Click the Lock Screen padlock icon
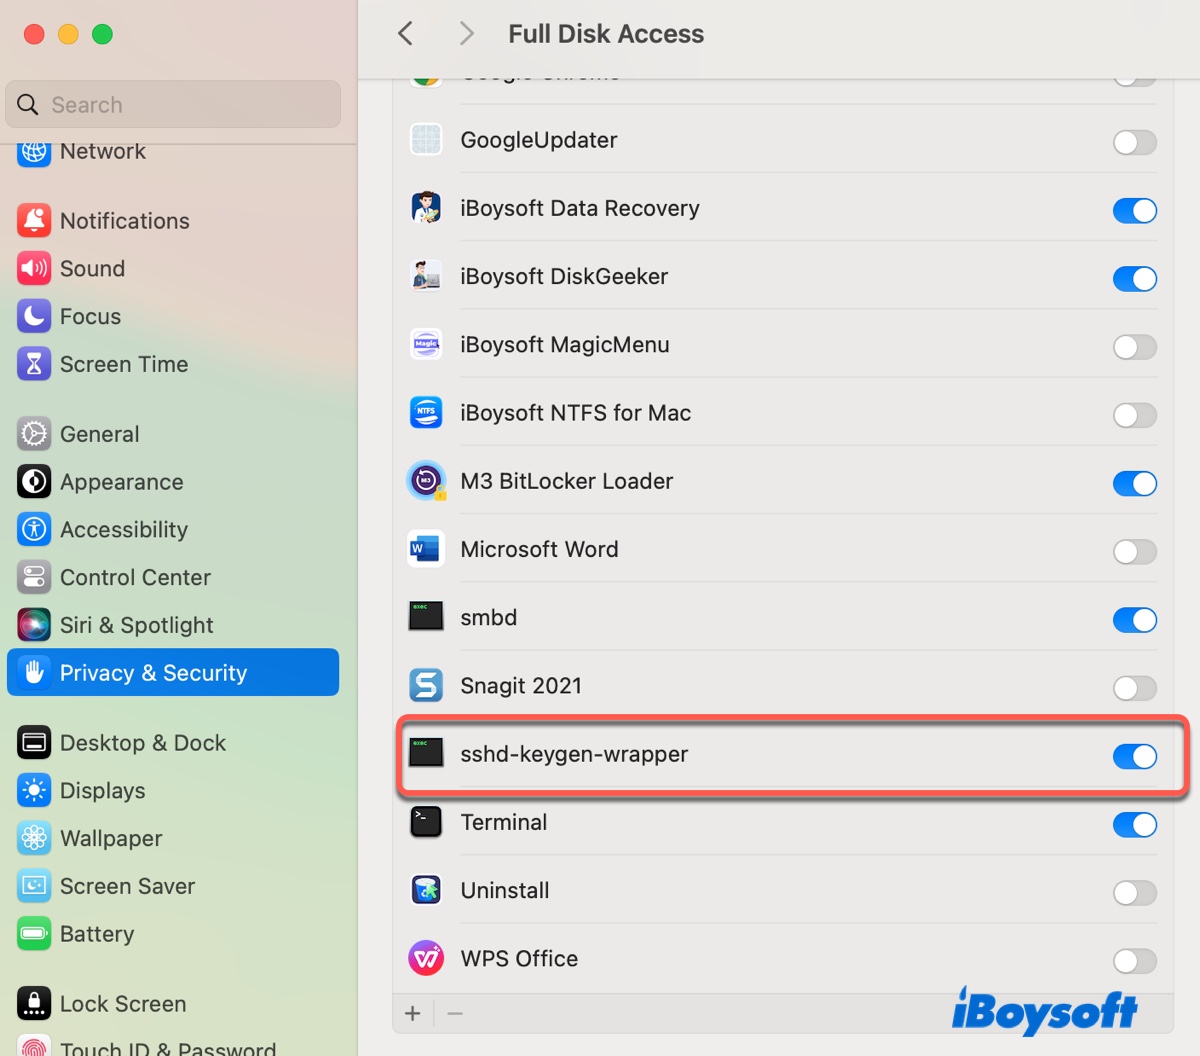The width and height of the screenshot is (1200, 1056). point(34,1003)
